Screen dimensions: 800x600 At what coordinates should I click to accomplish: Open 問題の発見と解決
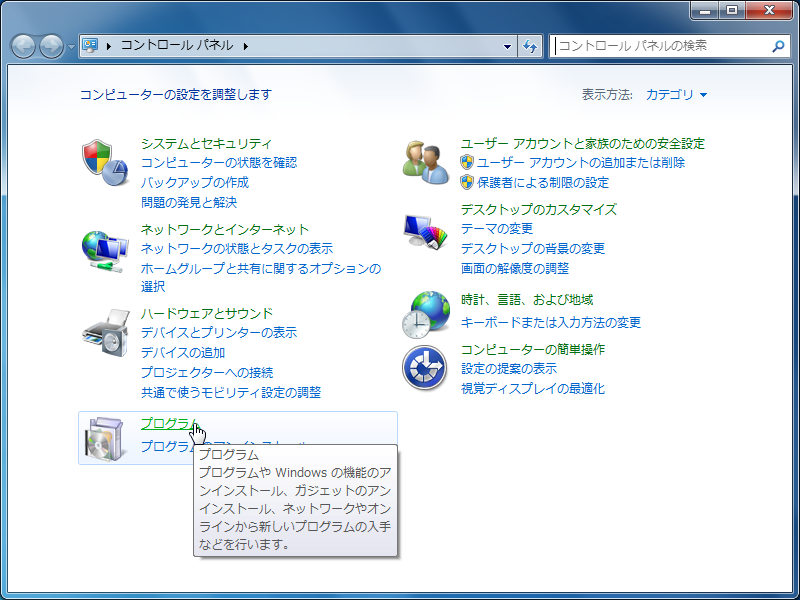pyautogui.click(x=189, y=203)
